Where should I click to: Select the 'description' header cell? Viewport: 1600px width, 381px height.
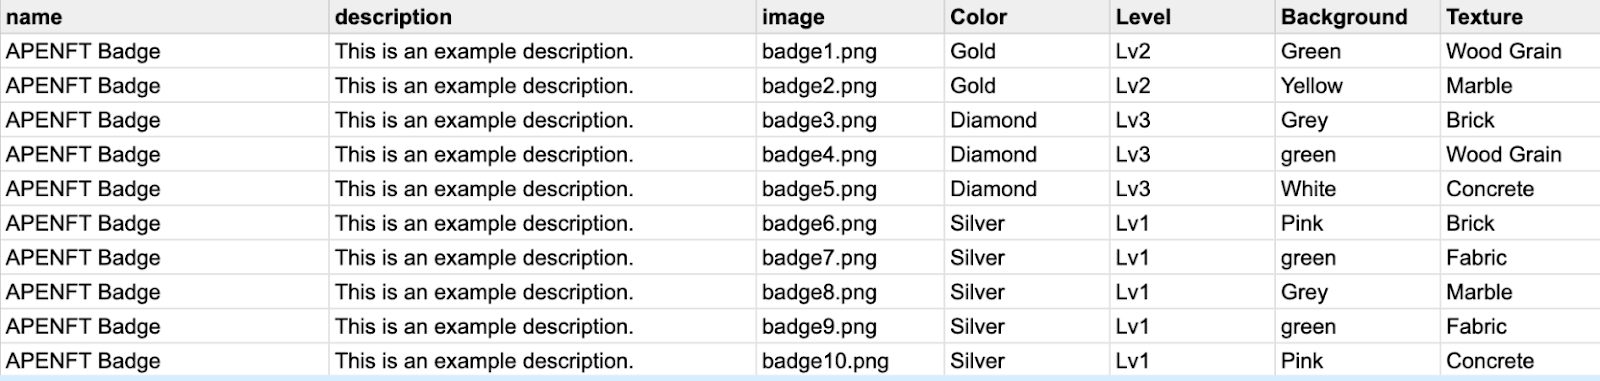[x=542, y=17]
